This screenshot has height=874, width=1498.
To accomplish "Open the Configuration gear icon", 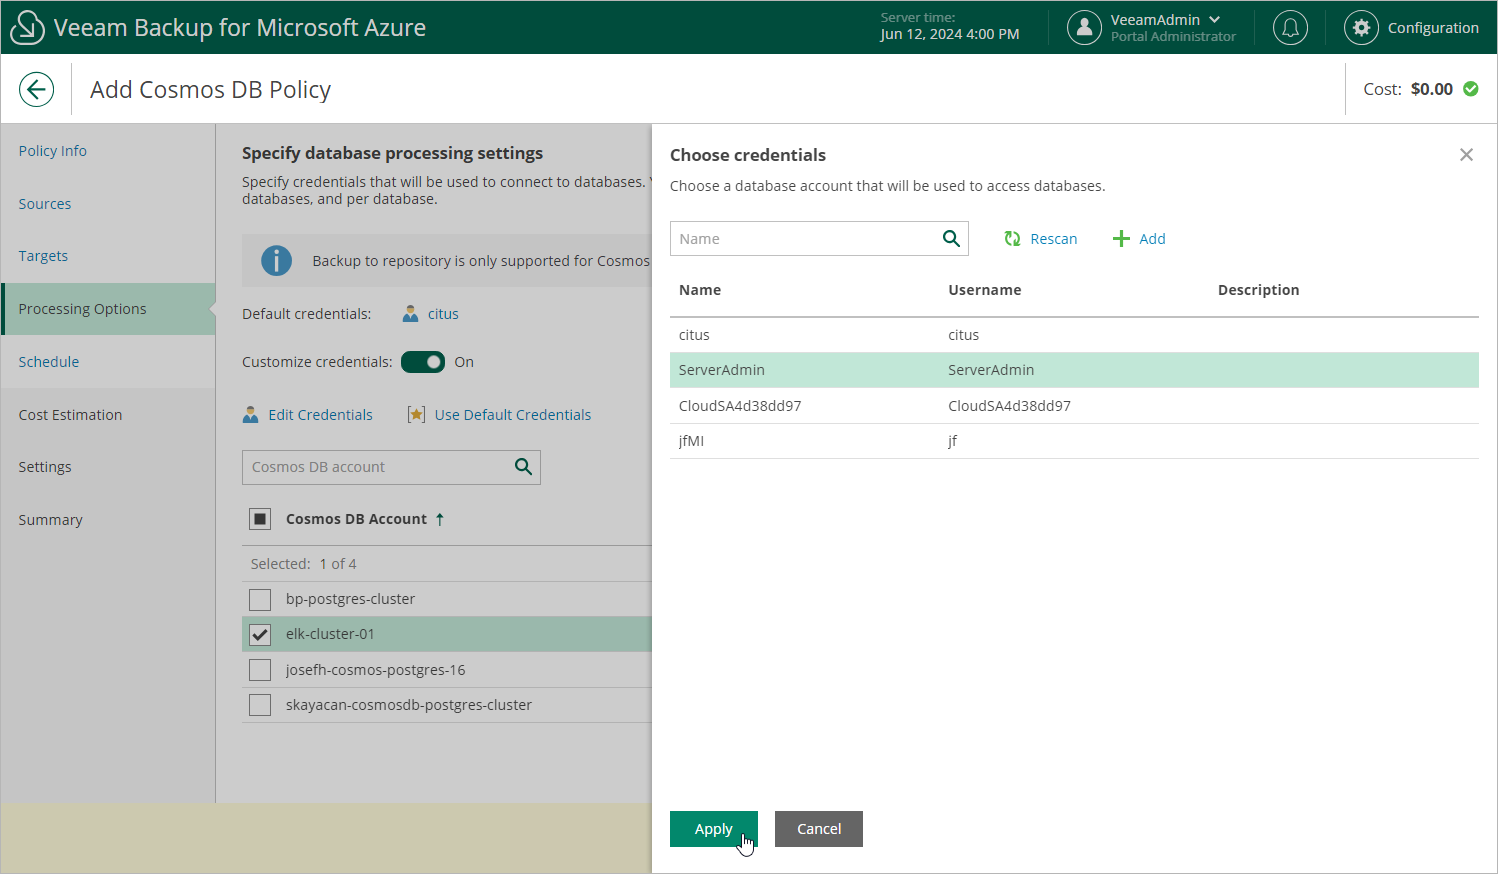I will click(1361, 28).
